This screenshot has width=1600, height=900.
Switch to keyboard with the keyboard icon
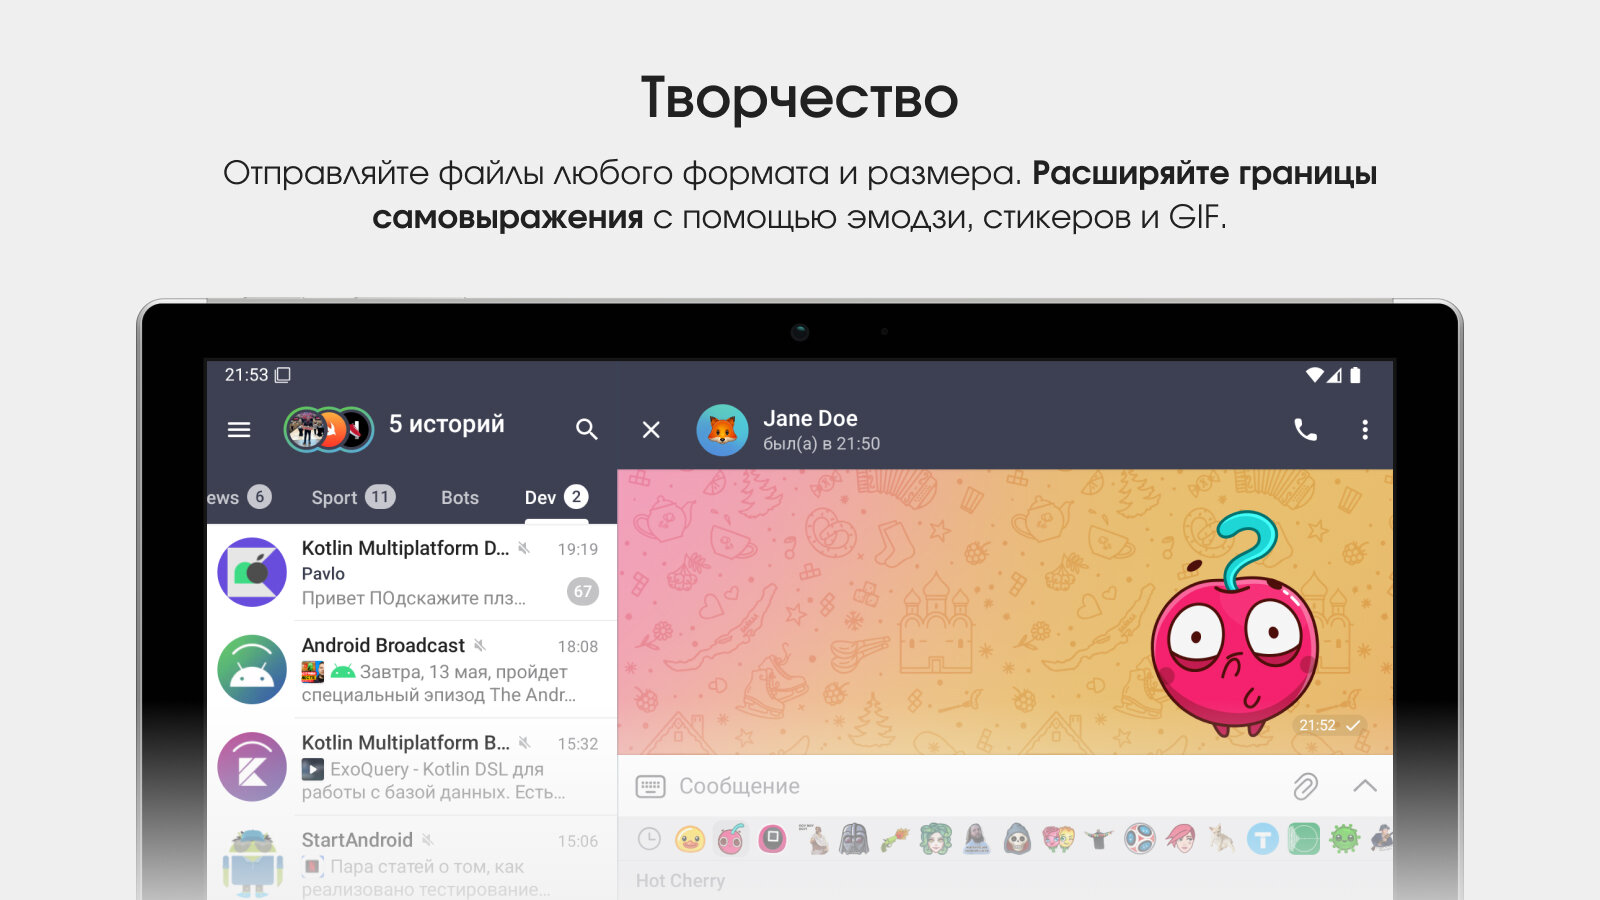tap(651, 787)
